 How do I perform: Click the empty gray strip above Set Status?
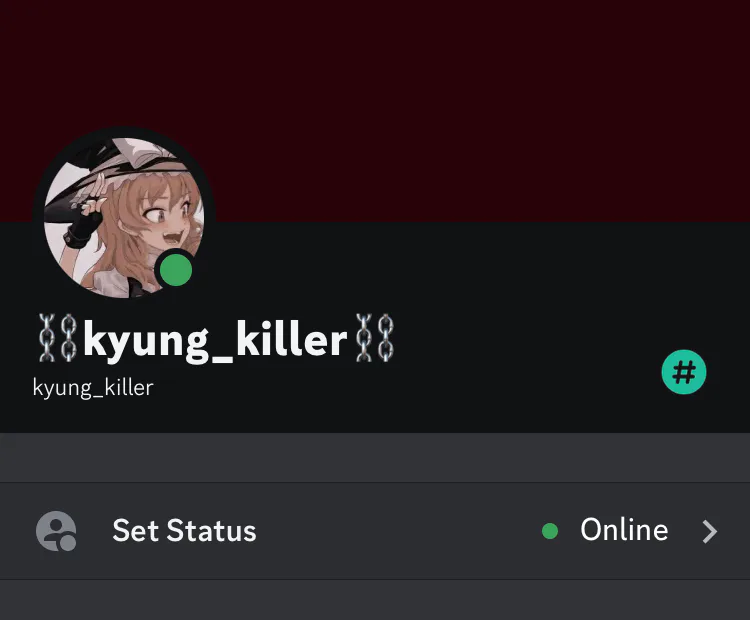pyautogui.click(x=375, y=458)
